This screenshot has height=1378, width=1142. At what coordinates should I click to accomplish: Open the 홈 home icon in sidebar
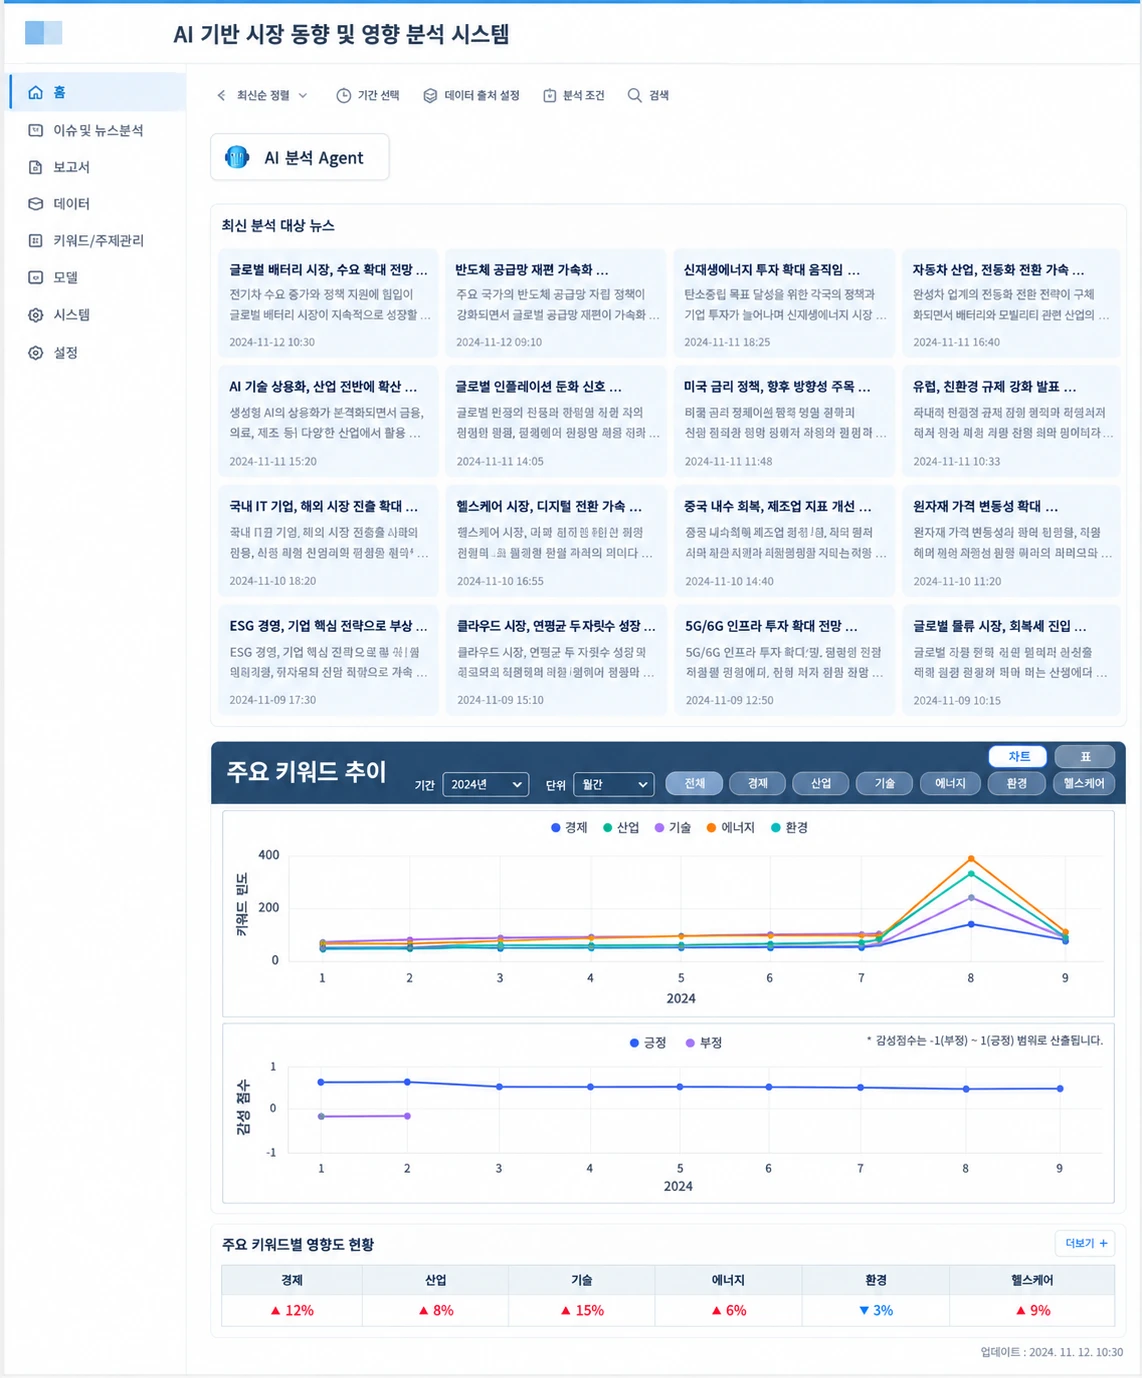36,92
